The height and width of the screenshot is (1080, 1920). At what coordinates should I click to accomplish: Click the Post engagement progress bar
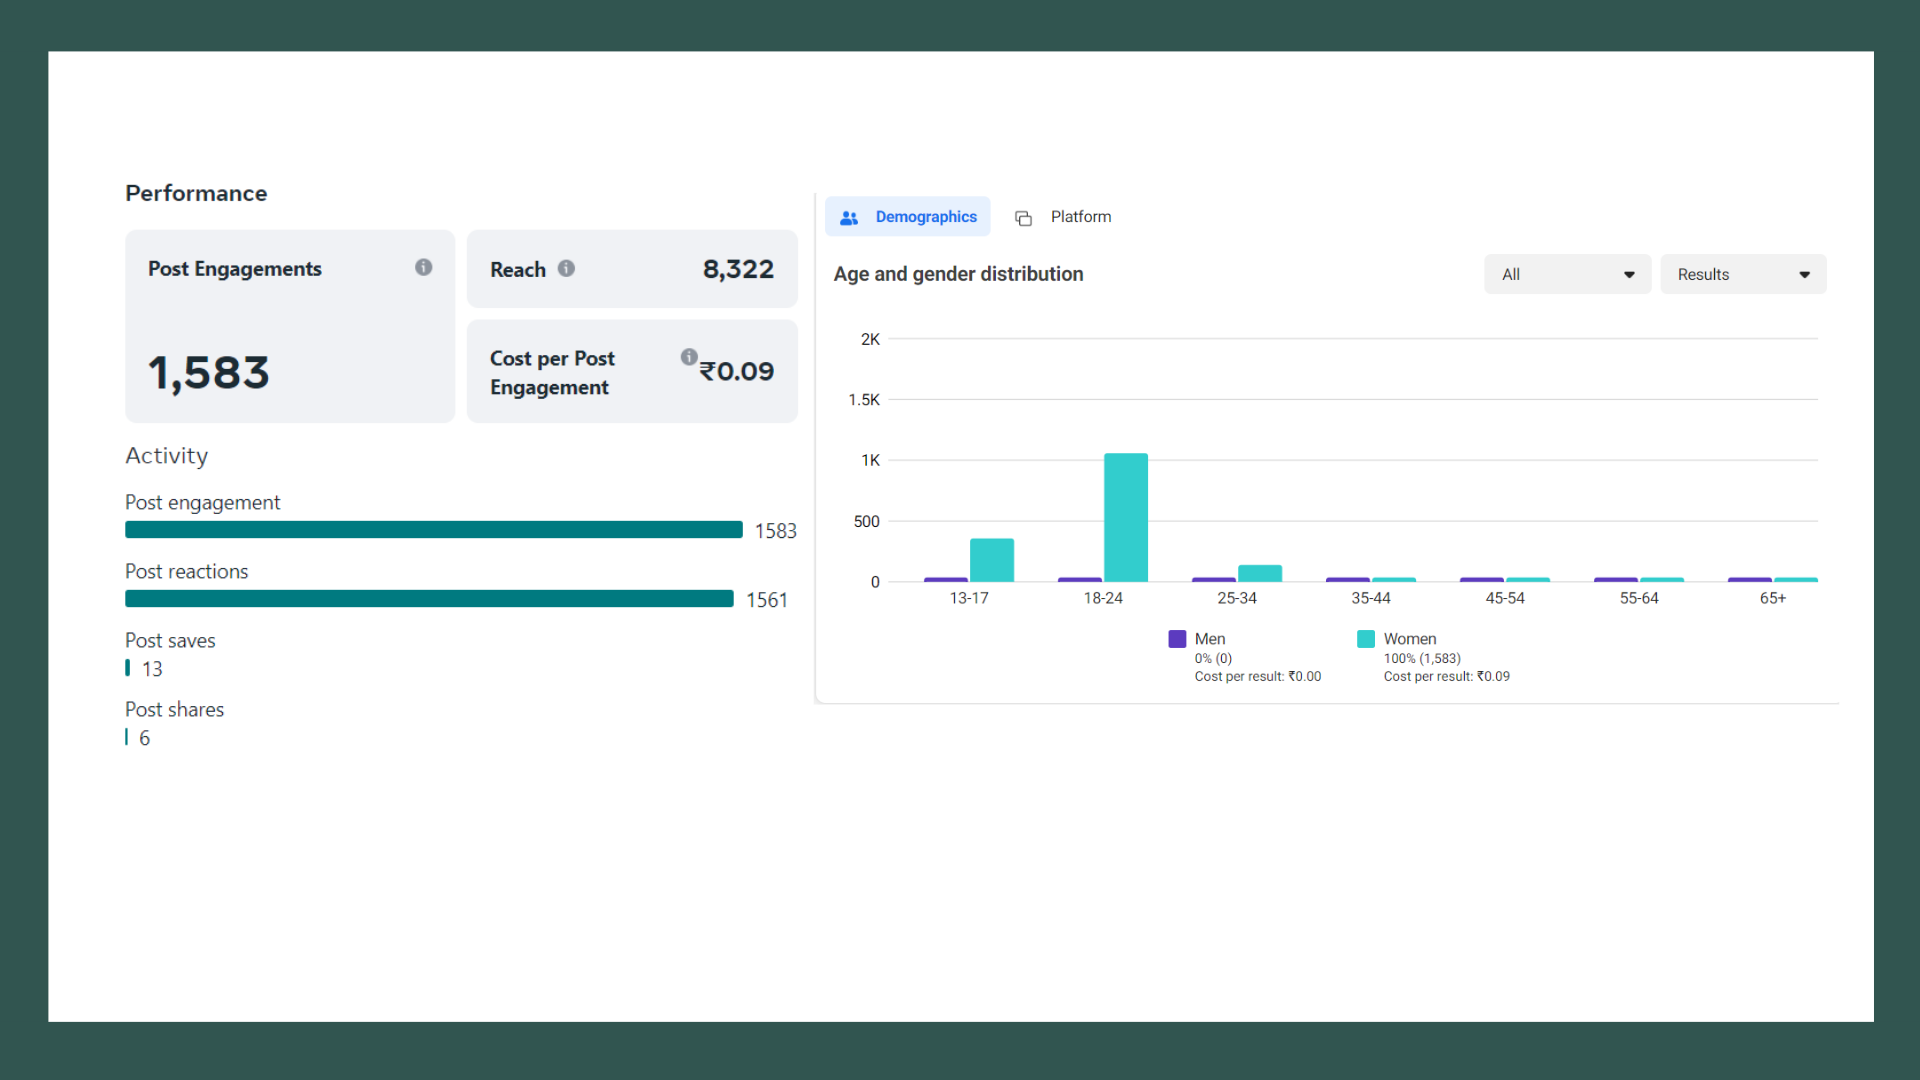[x=434, y=530]
